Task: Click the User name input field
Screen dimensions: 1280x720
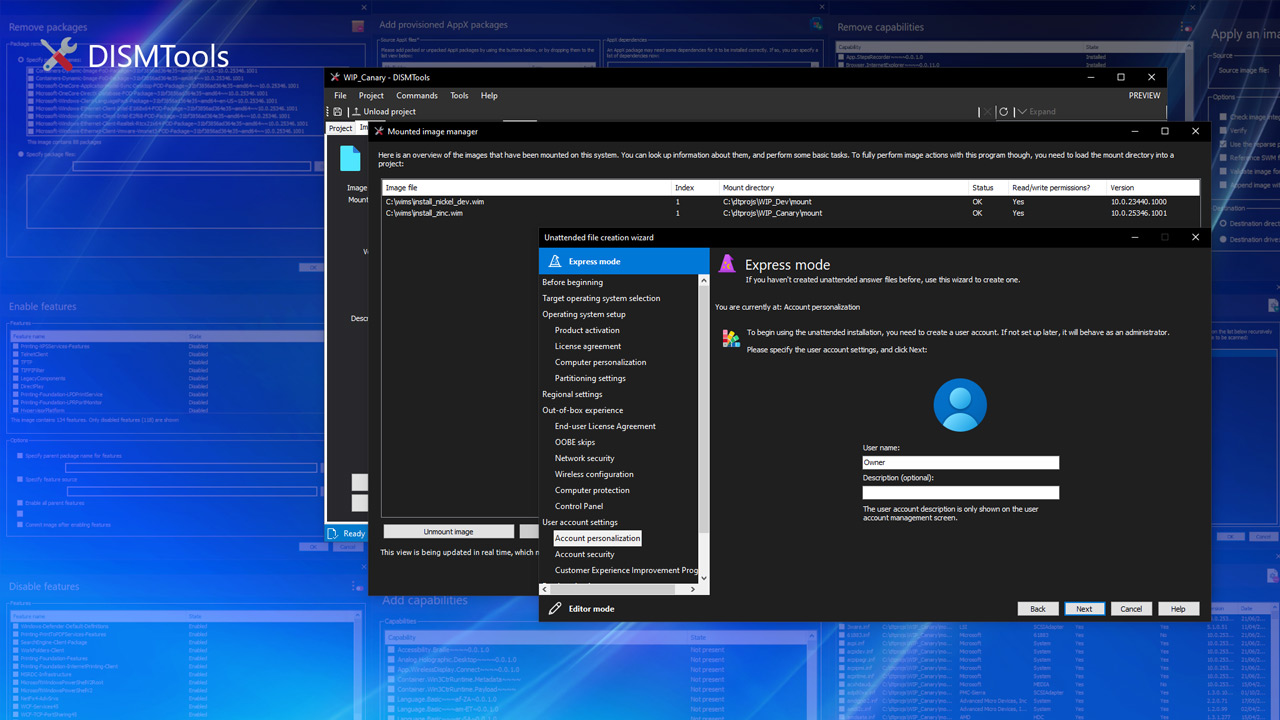Action: tap(960, 463)
